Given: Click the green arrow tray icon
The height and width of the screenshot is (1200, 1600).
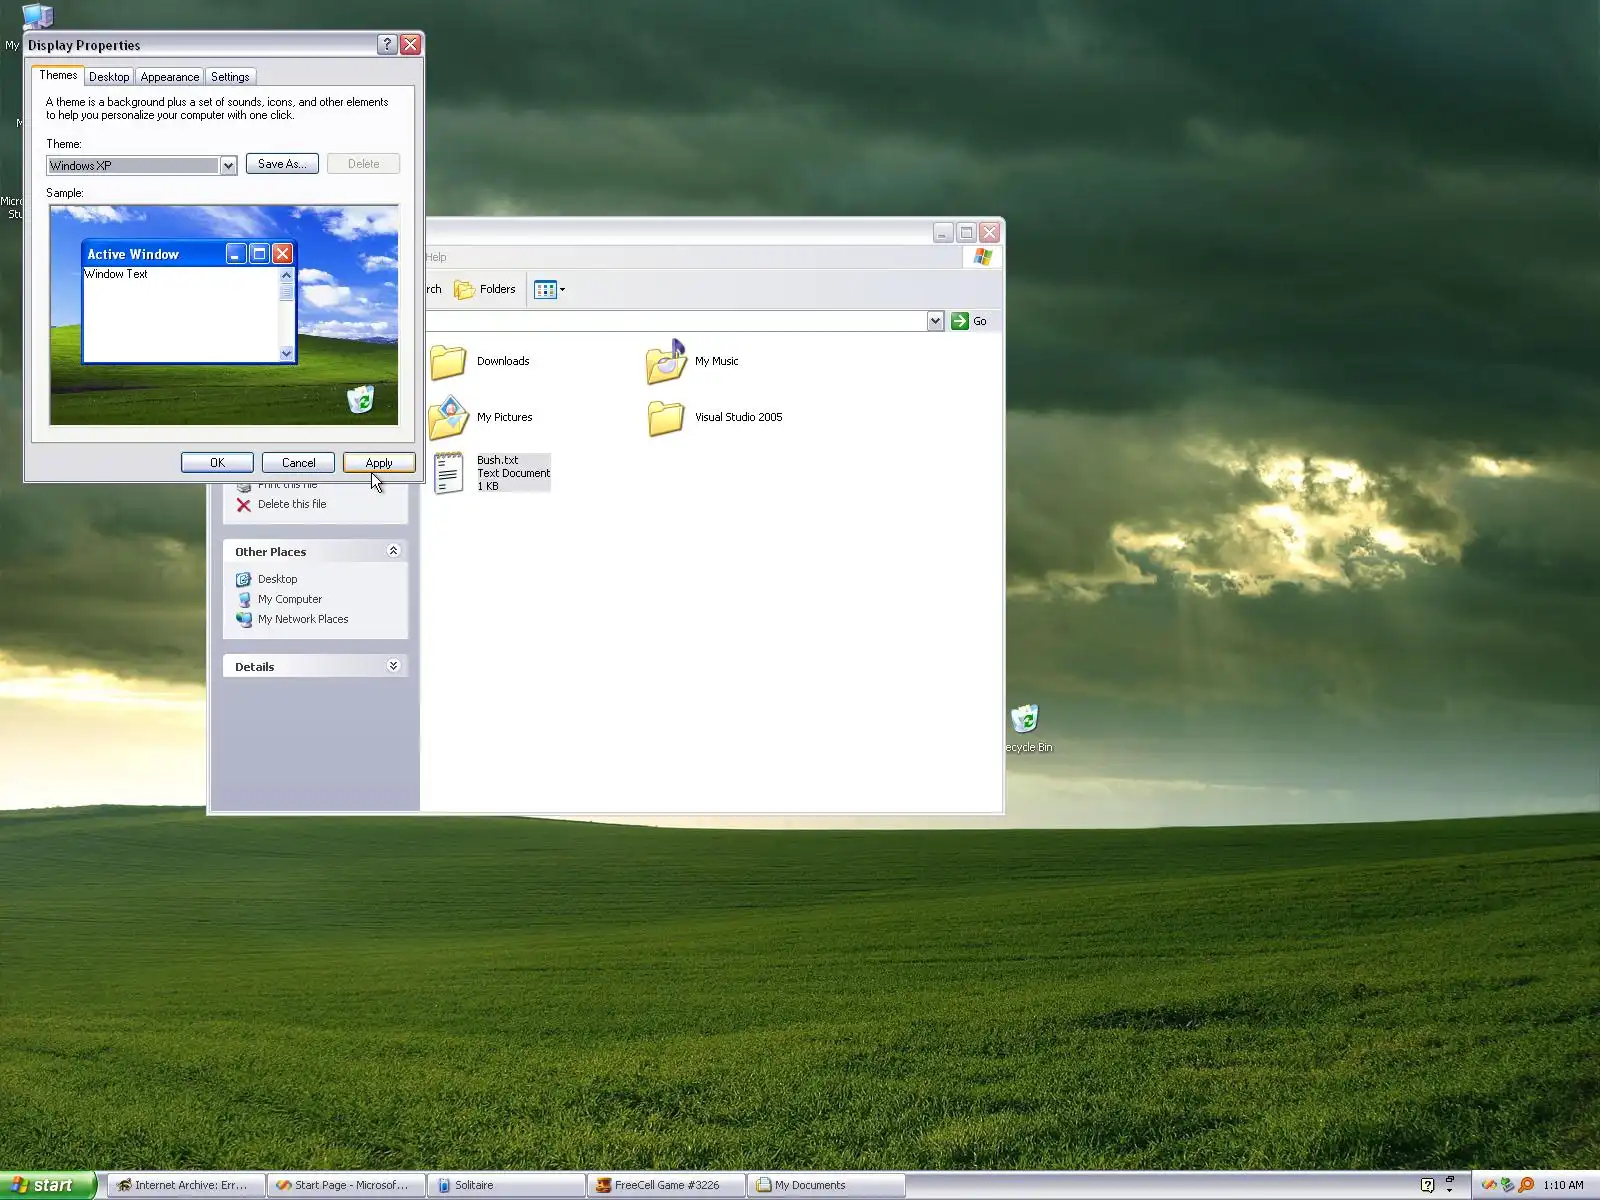Looking at the screenshot, I should point(1508,1185).
